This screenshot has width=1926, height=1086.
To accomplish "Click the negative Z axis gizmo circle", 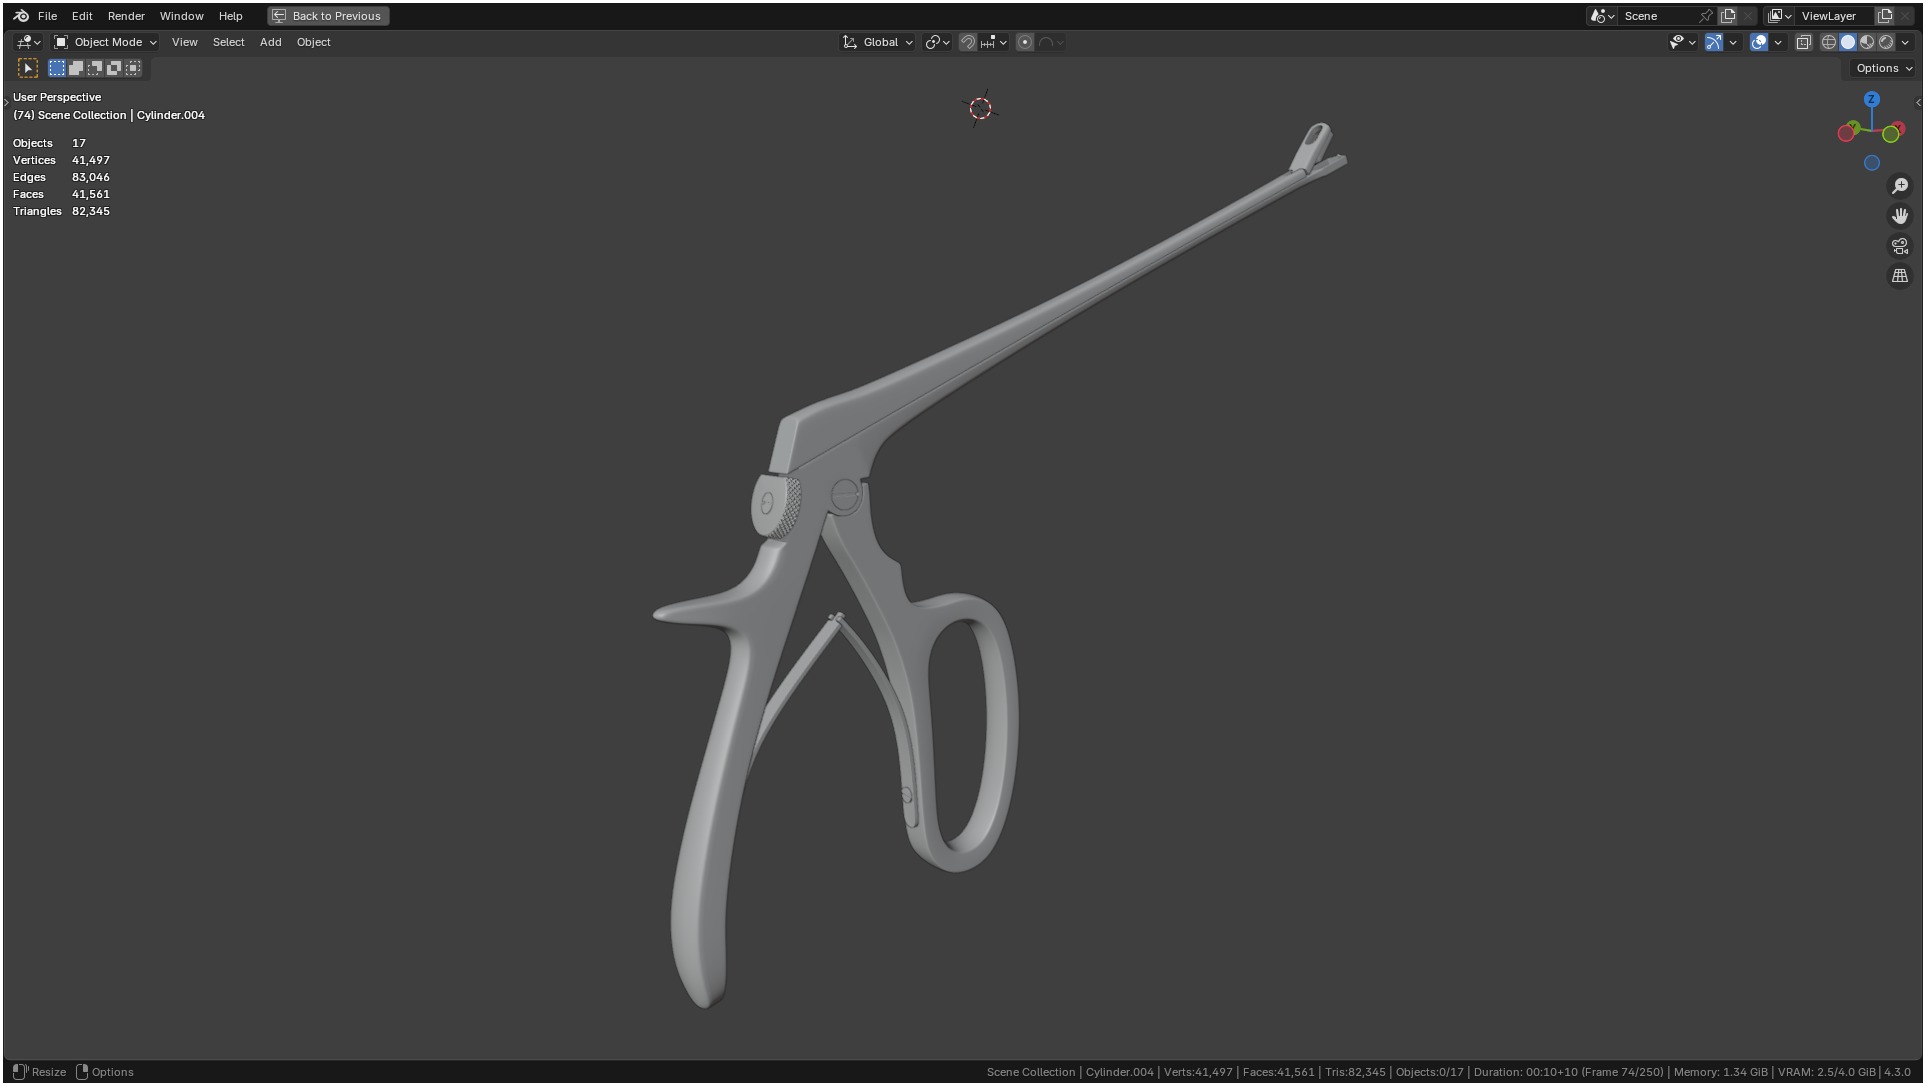I will [1872, 163].
